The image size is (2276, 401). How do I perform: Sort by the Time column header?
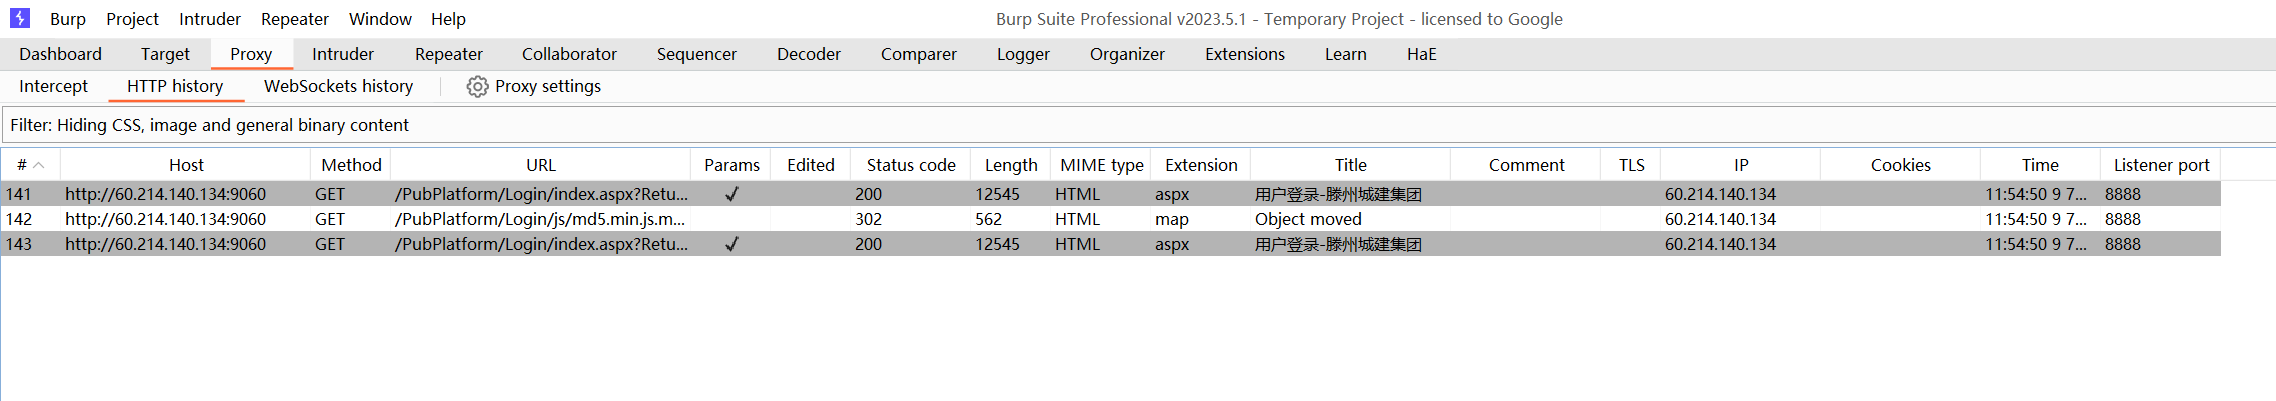2040,165
